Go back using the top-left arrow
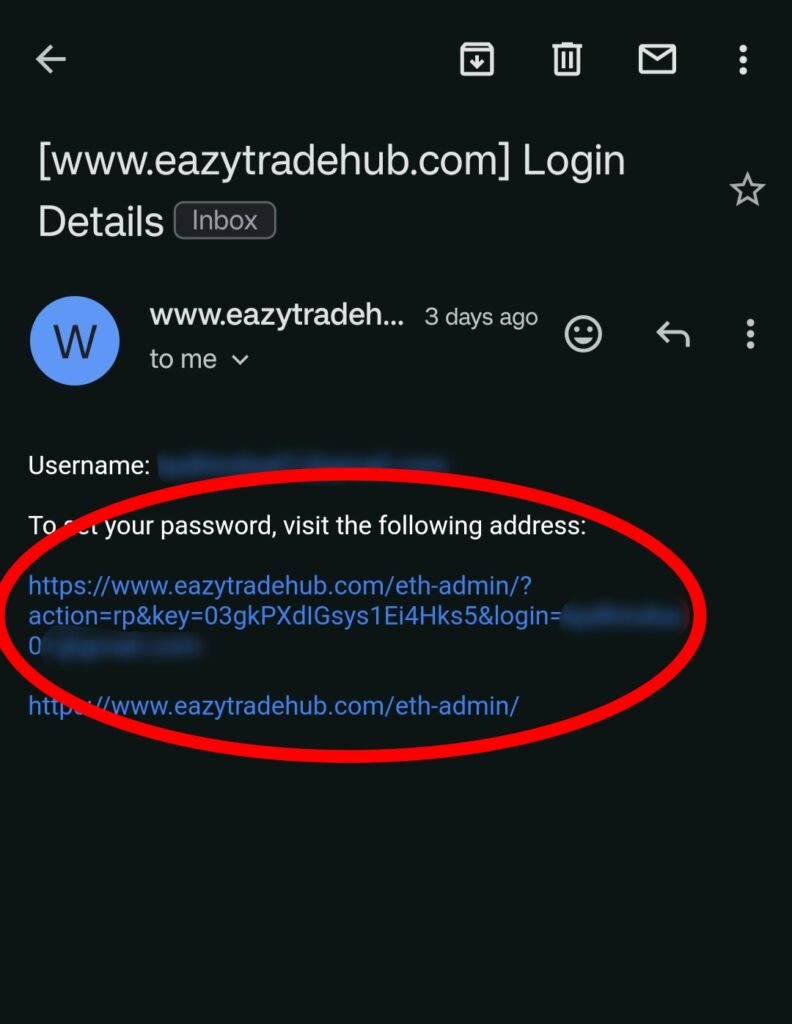This screenshot has height=1024, width=792. 50,59
